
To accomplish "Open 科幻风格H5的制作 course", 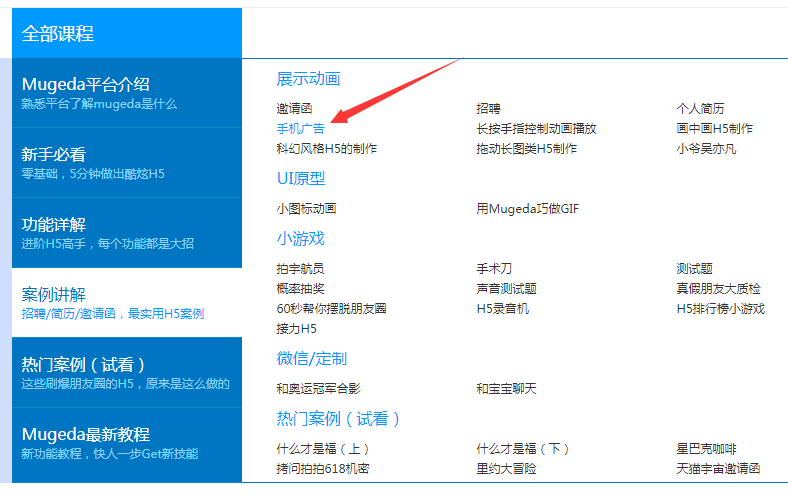I will 327,149.
